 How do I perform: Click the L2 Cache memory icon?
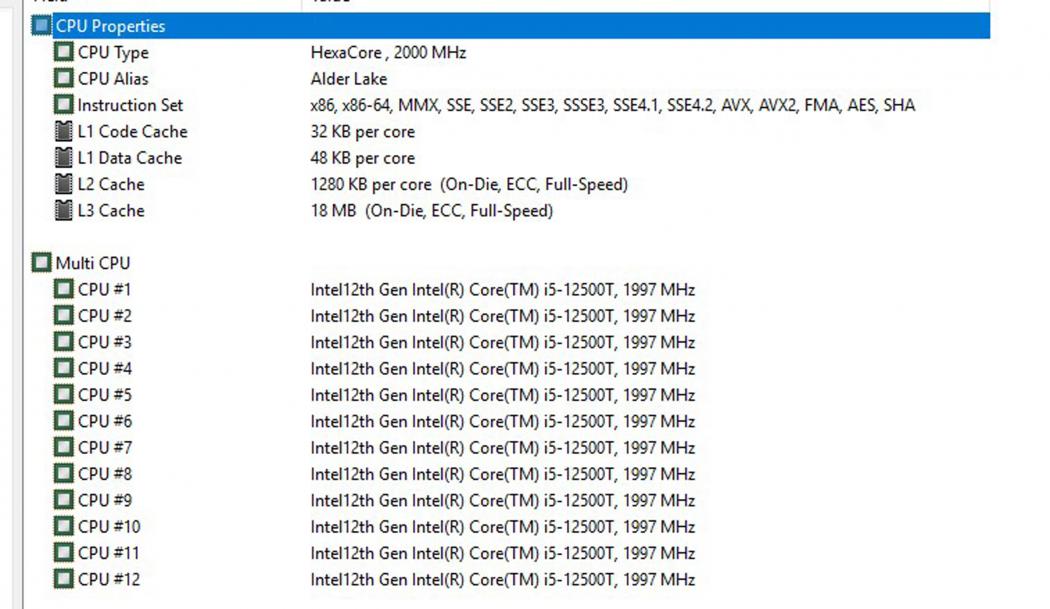point(63,184)
